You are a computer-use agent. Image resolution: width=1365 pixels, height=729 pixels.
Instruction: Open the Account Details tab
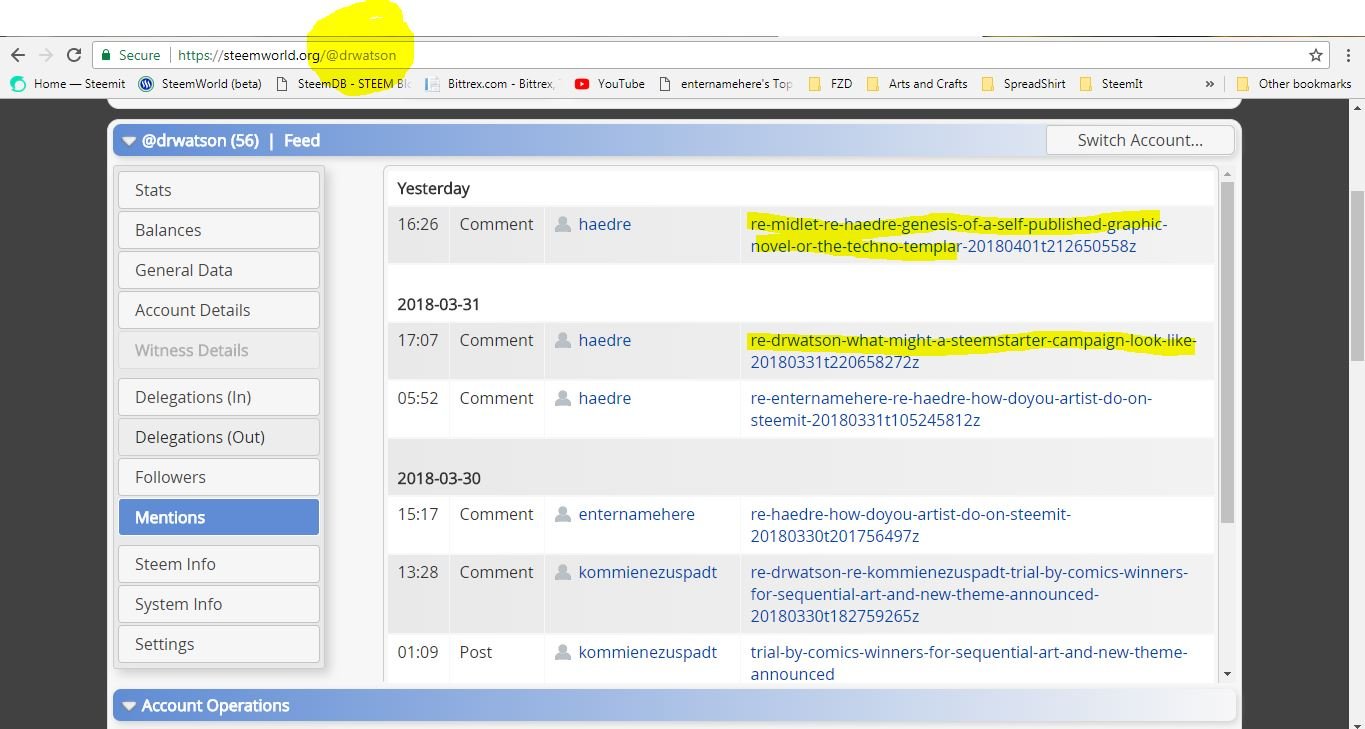pyautogui.click(x=219, y=310)
